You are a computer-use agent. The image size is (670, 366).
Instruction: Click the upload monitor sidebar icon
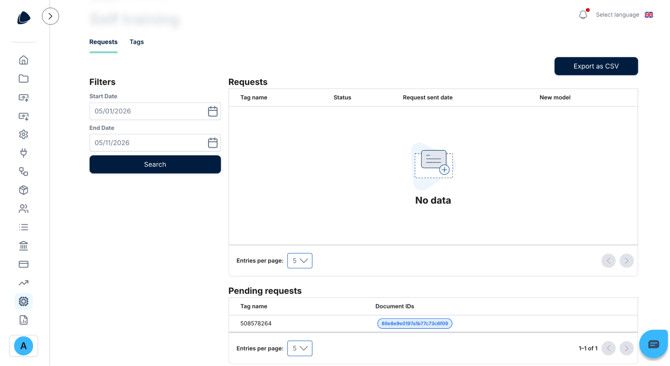point(24,97)
